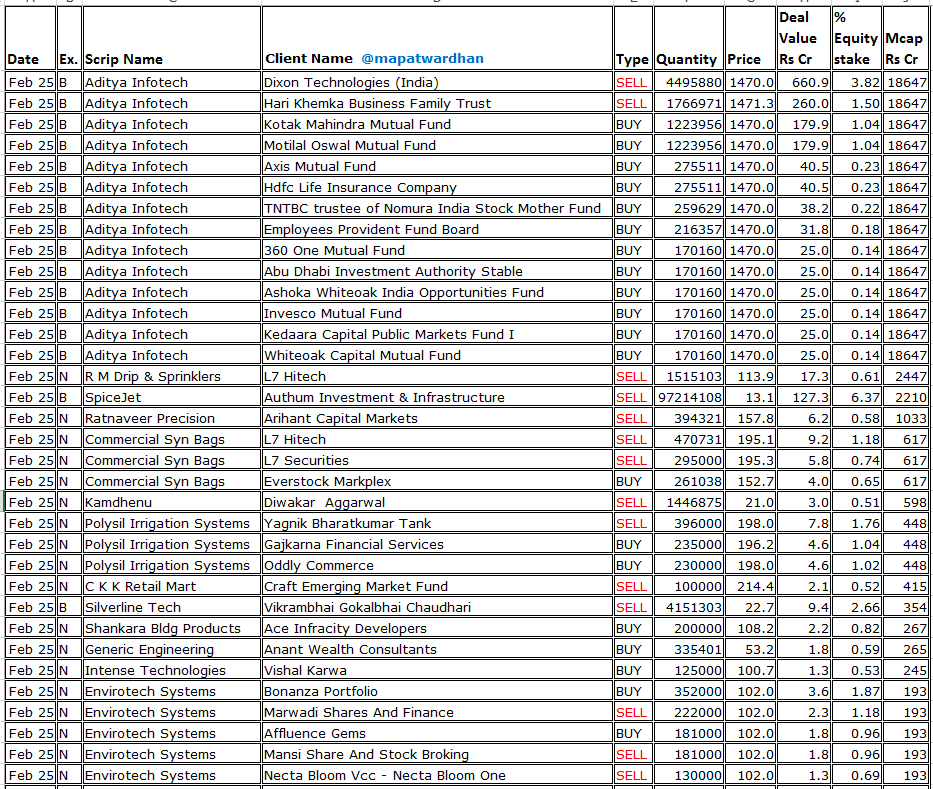The image size is (933, 789).
Task: Click the quantity 97214108 cell
Action: 688,397
